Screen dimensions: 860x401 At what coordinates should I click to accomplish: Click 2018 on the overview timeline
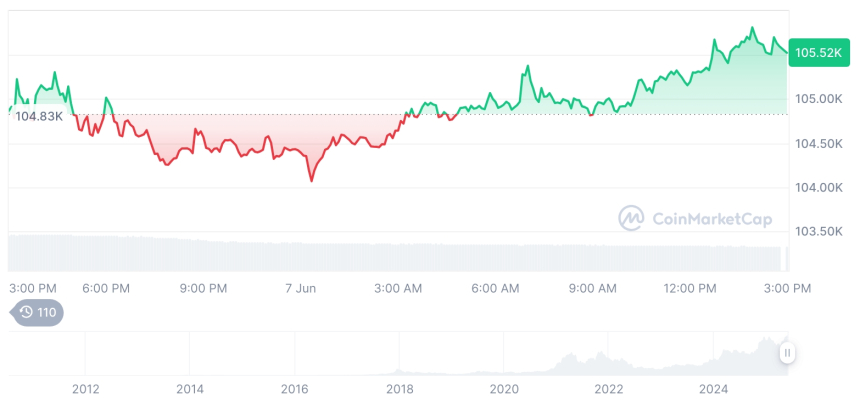(399, 388)
